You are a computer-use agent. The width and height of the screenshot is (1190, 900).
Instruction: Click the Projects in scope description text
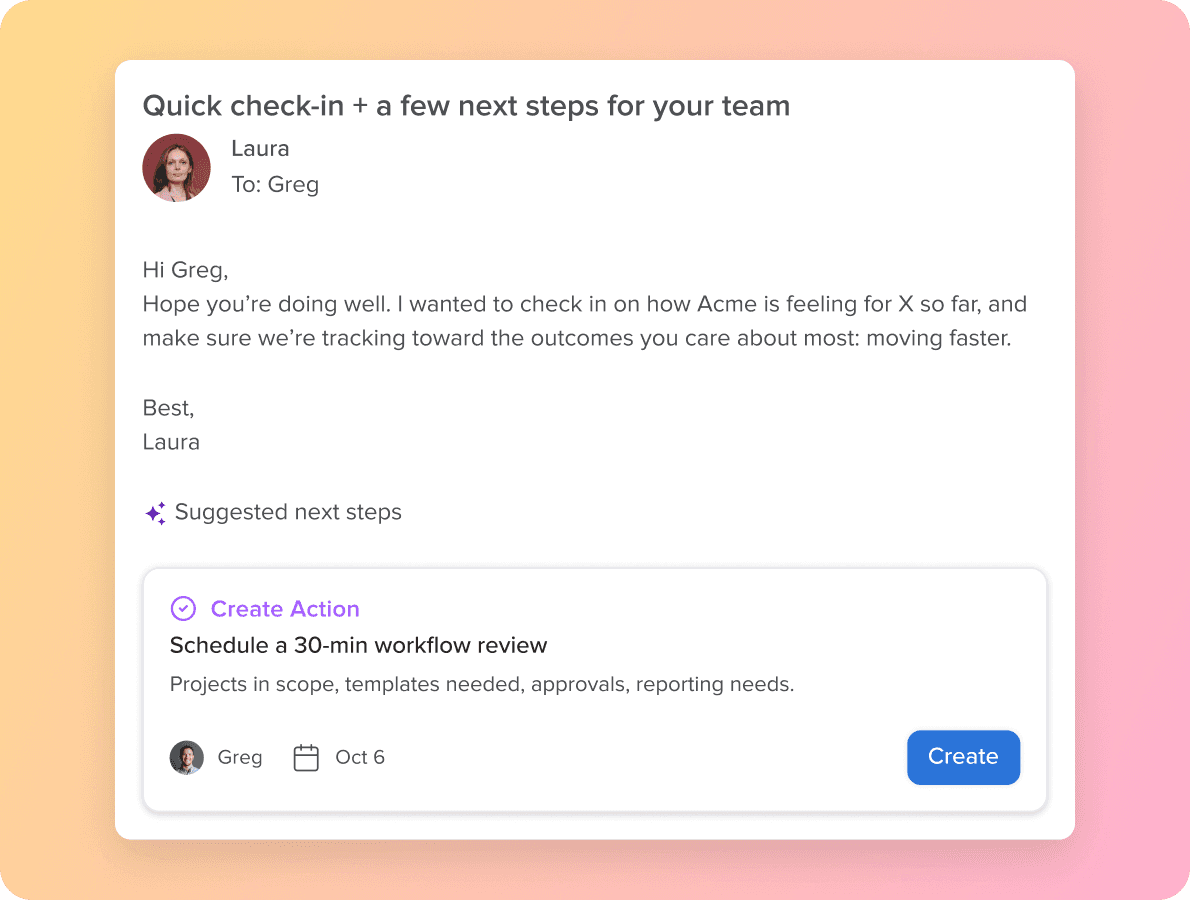482,684
